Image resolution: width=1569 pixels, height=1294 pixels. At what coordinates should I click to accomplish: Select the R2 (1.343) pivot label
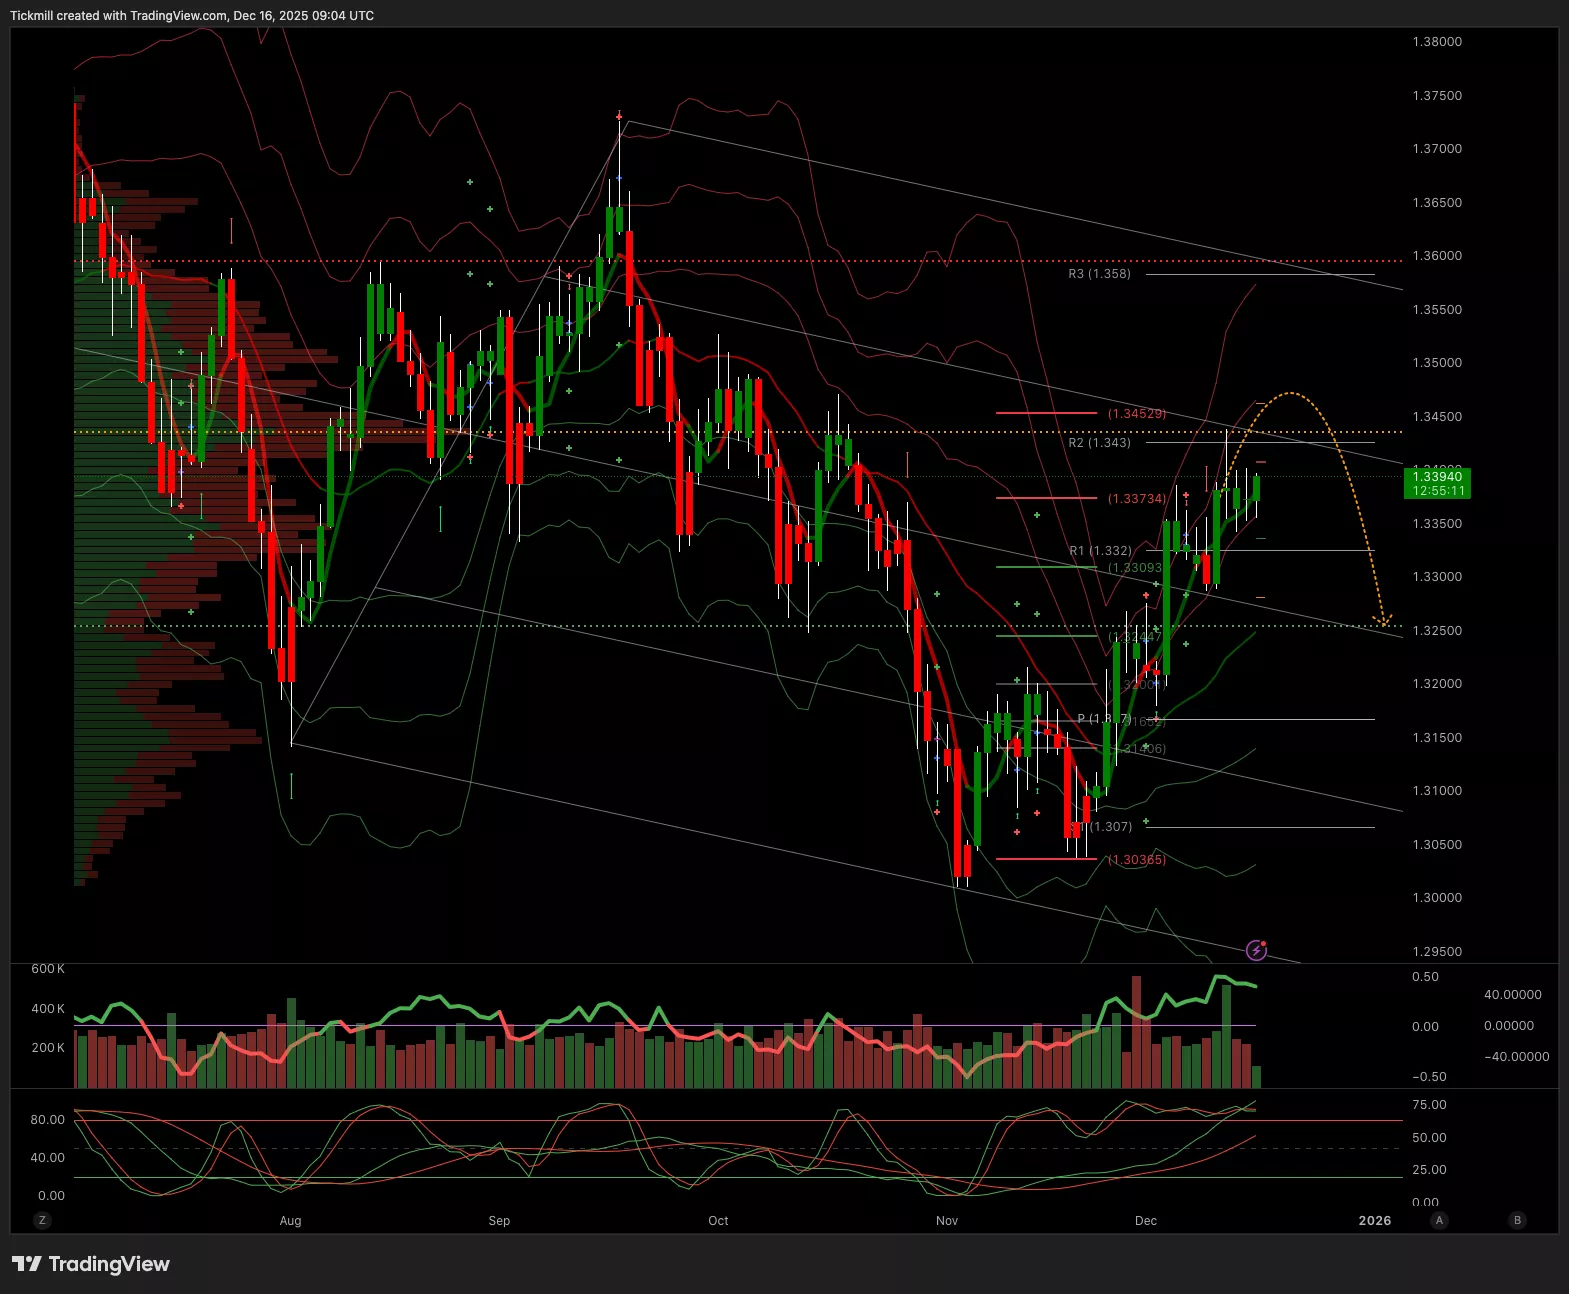1099,442
